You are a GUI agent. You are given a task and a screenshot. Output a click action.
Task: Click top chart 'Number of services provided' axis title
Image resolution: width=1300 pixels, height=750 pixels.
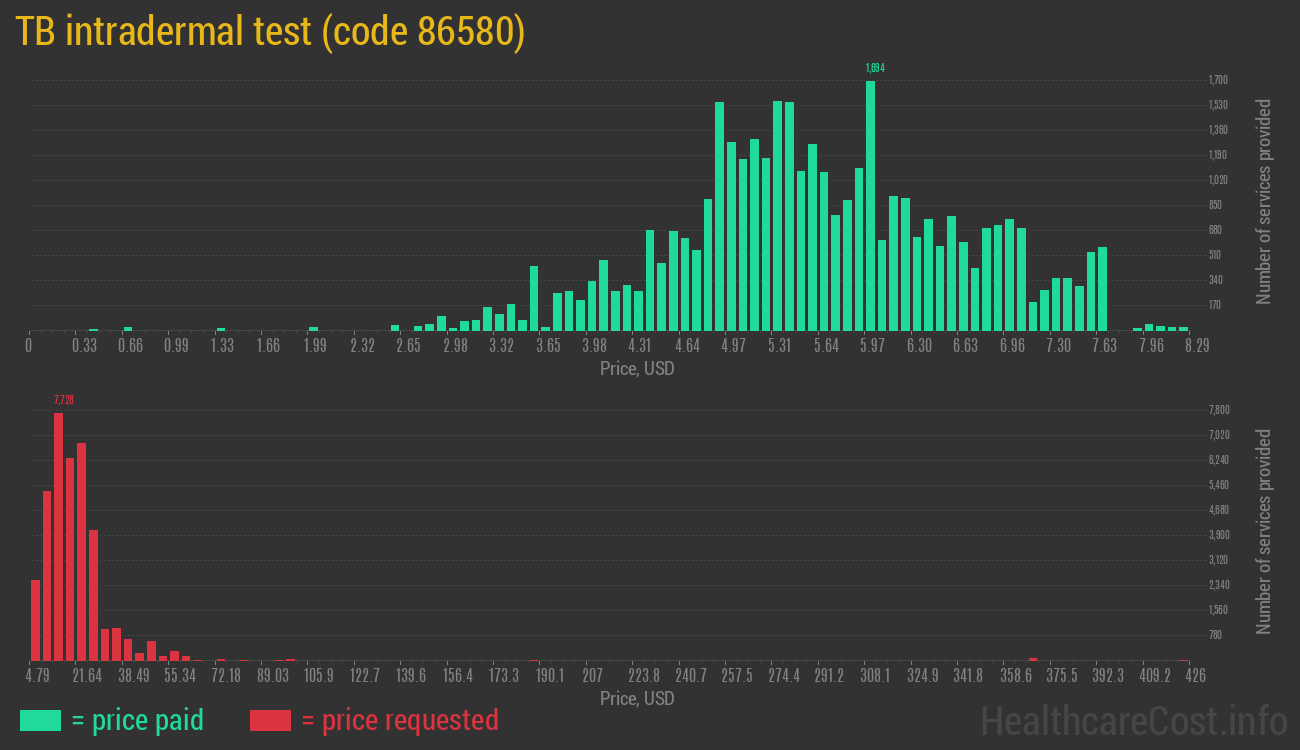(1264, 202)
